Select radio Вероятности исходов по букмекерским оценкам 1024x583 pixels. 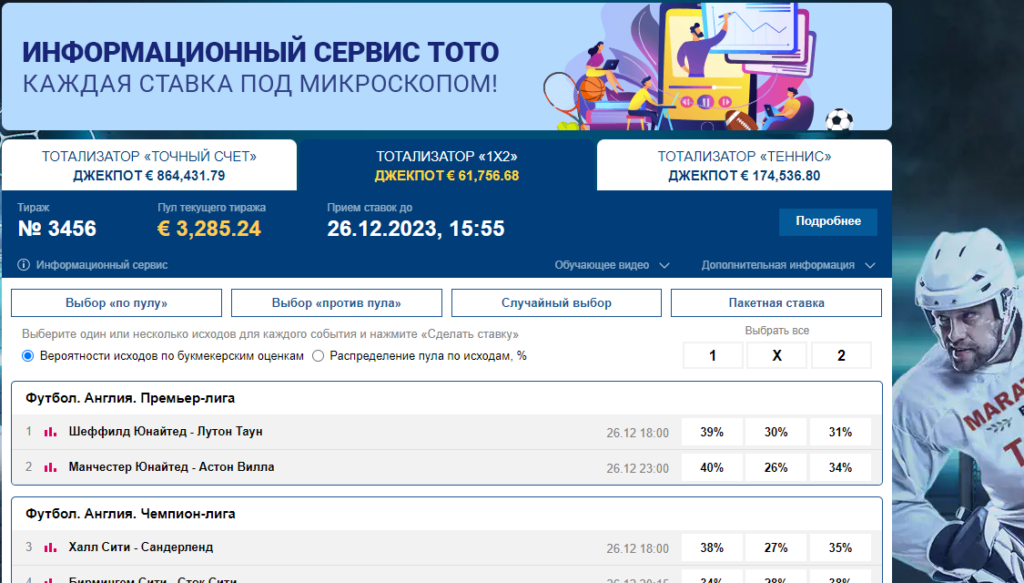tap(27, 356)
